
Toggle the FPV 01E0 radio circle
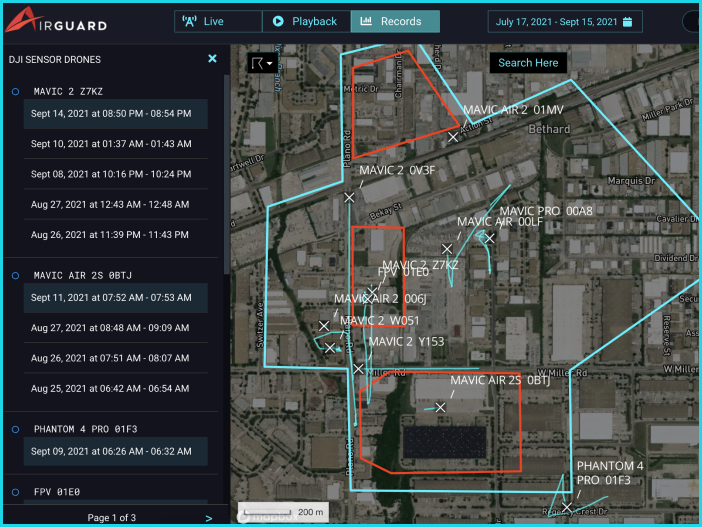pyautogui.click(x=16, y=493)
